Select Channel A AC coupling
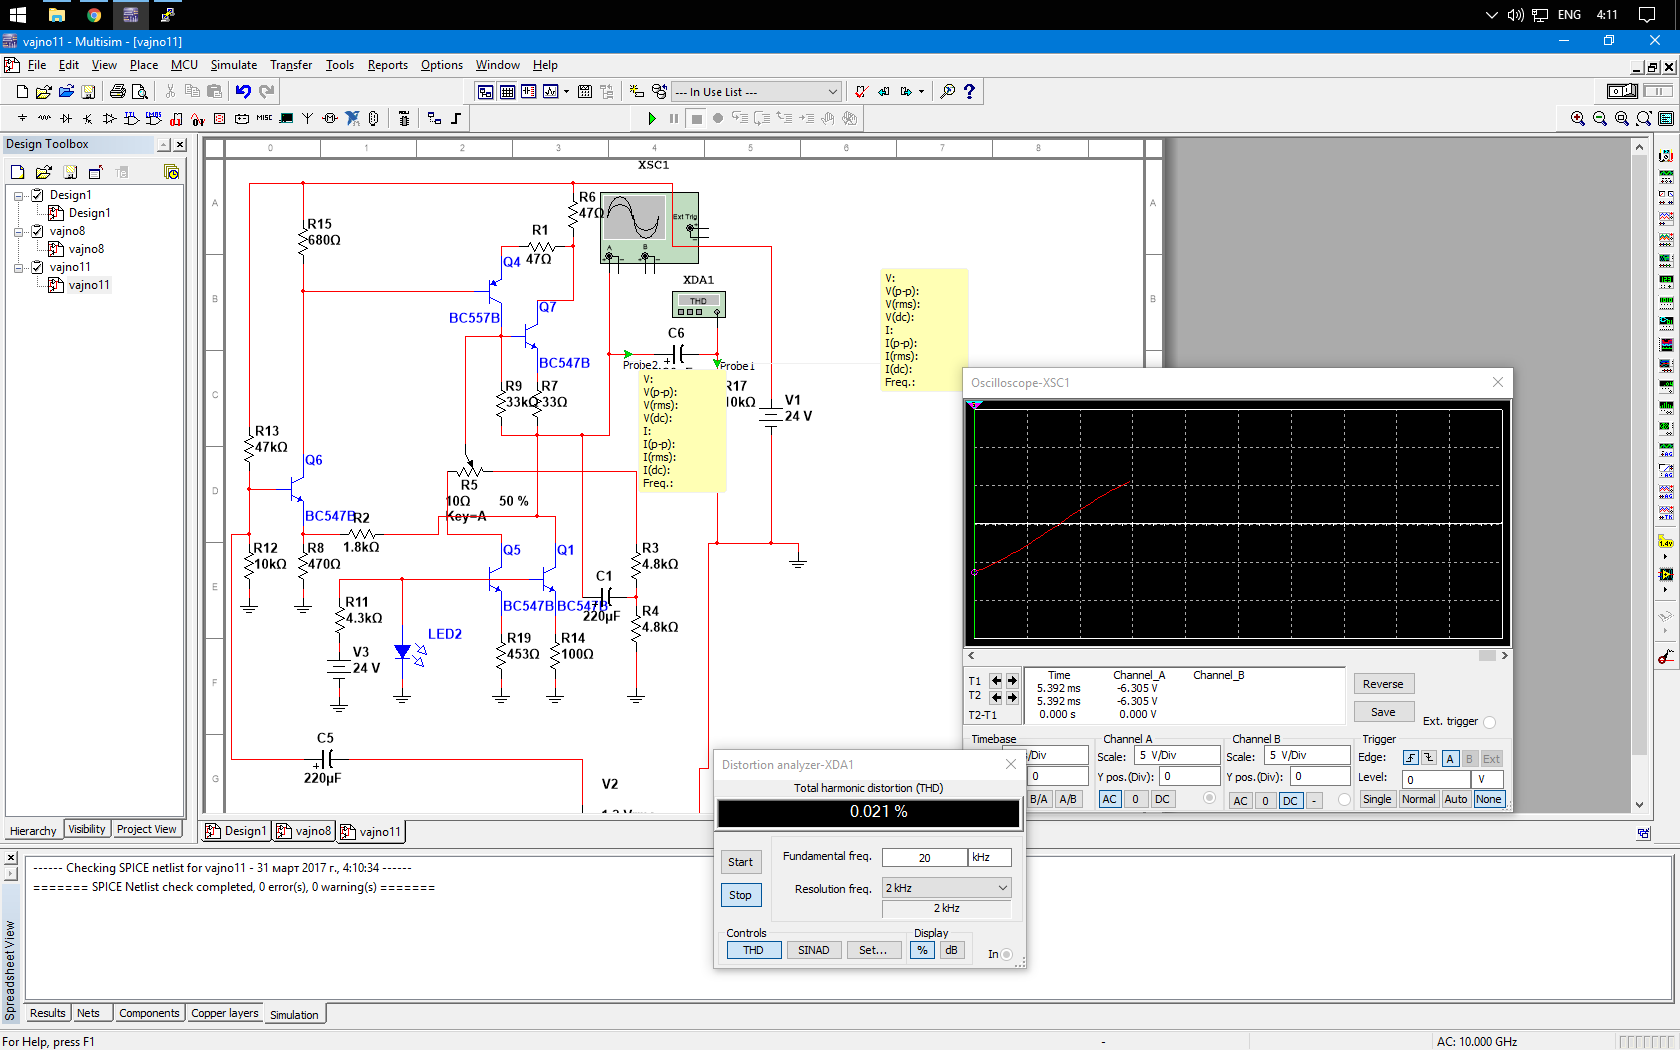Viewport: 1680px width, 1050px height. (x=1109, y=799)
